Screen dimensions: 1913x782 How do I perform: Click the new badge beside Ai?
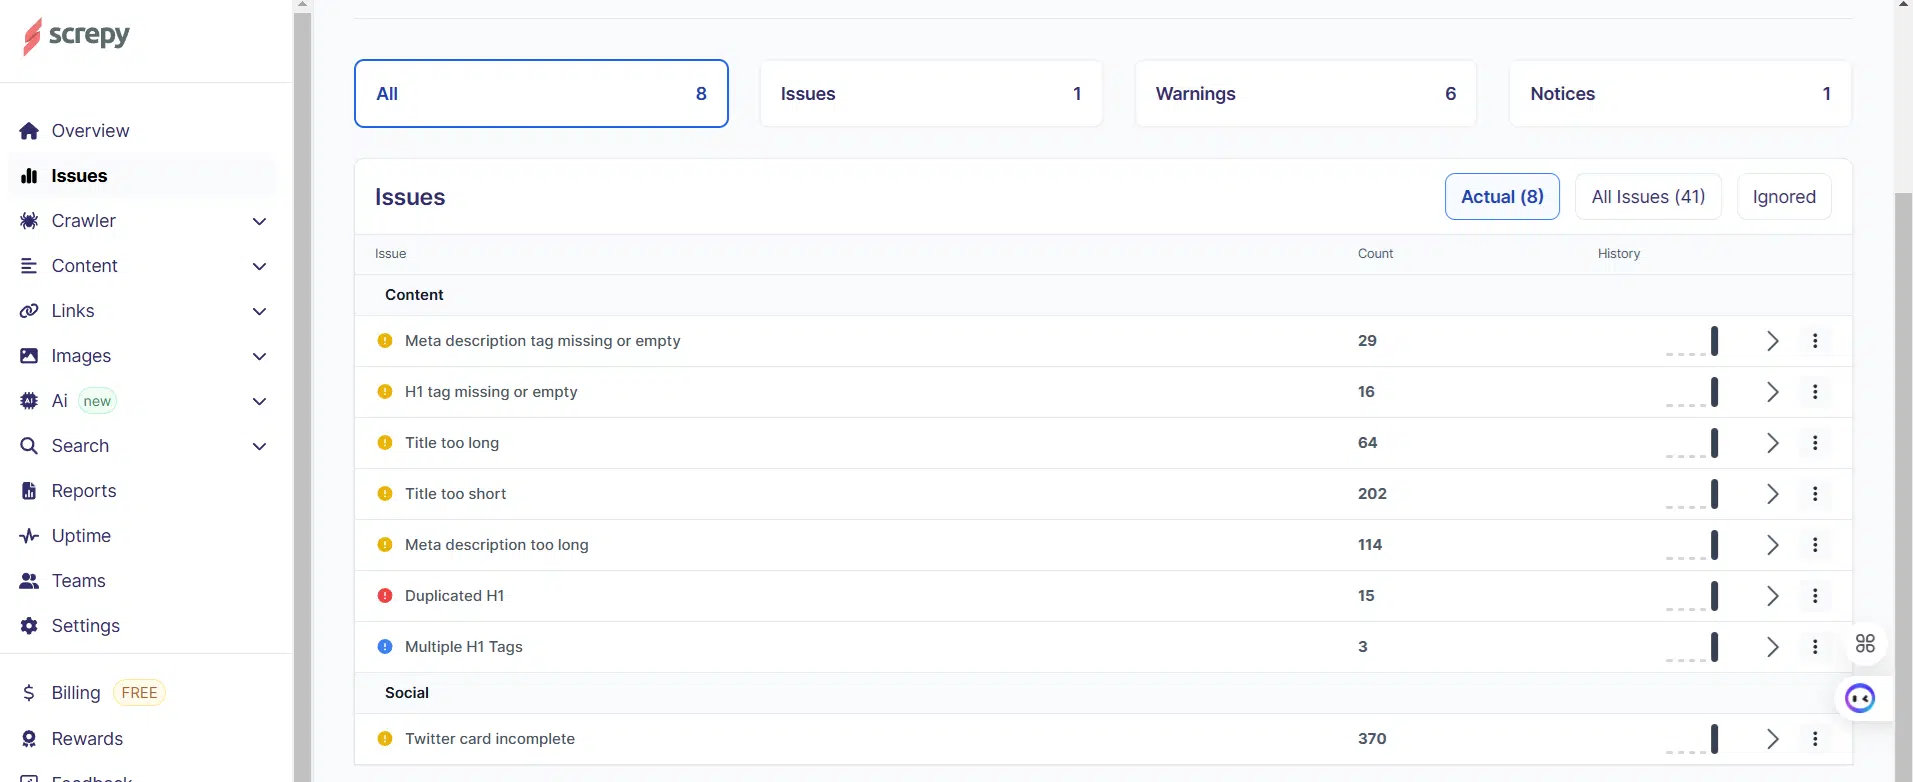(97, 401)
